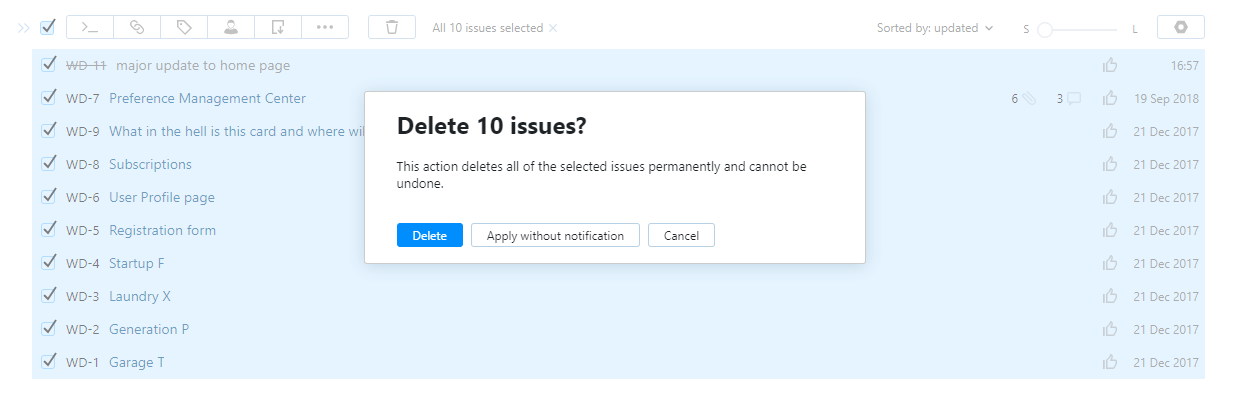Open the Subscriptions issue link

[150, 165]
